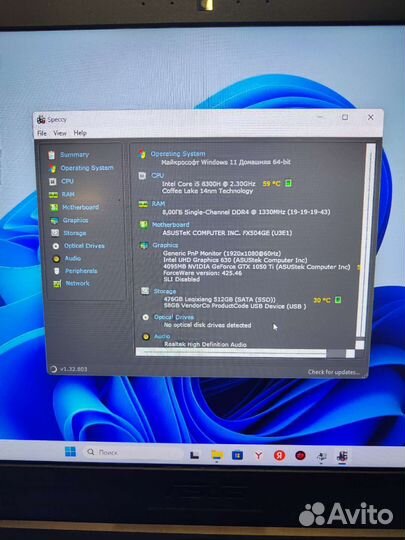This screenshot has width=405, height=540.
Task: Click the Network icon in the sidebar
Action: point(57,284)
